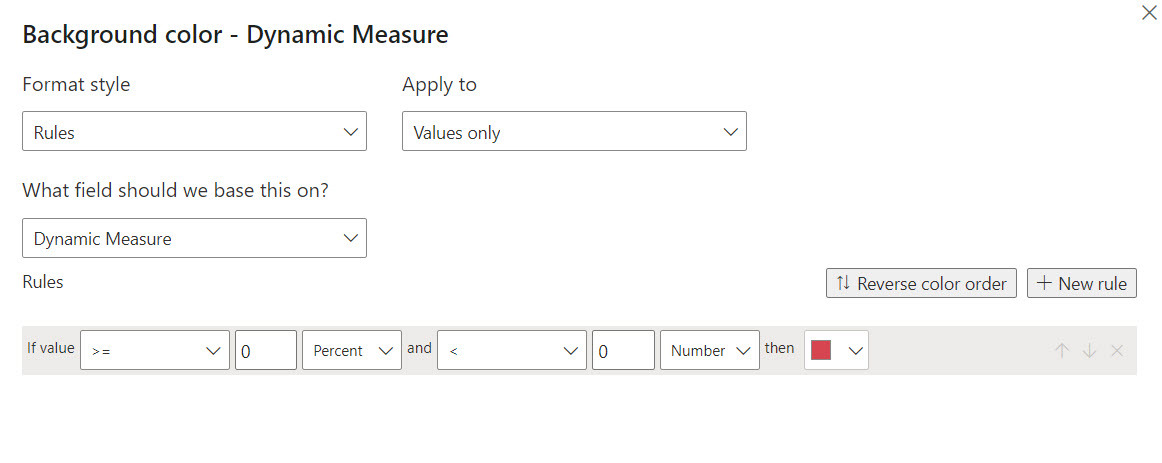The height and width of the screenshot is (463, 1162).
Task: Click the first value field before Percent
Action: (266, 351)
